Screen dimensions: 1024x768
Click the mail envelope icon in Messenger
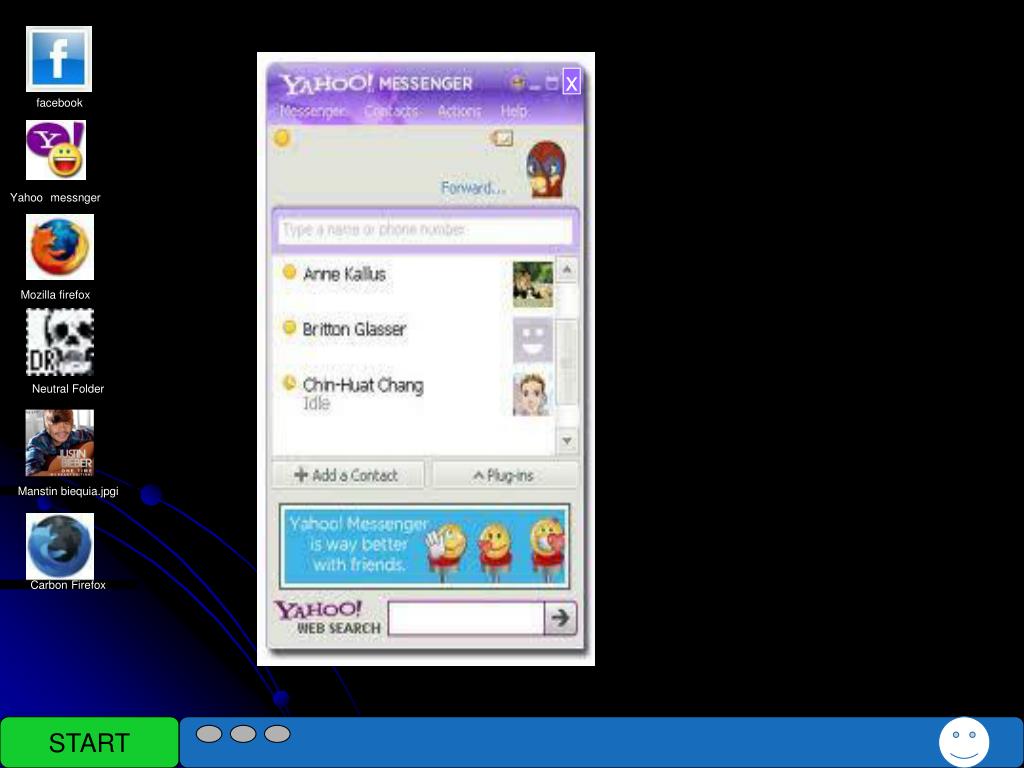coord(502,138)
